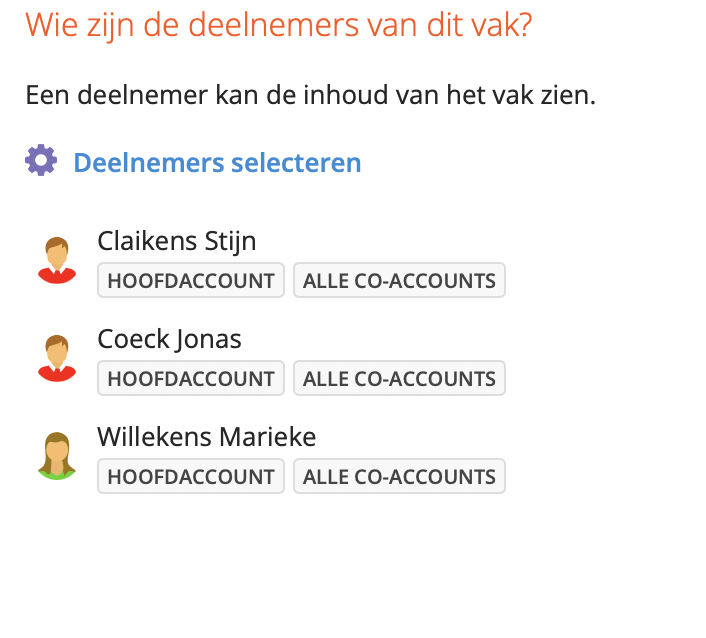
Task: Click Claikens Stijn's male avatar icon
Action: click(57, 260)
